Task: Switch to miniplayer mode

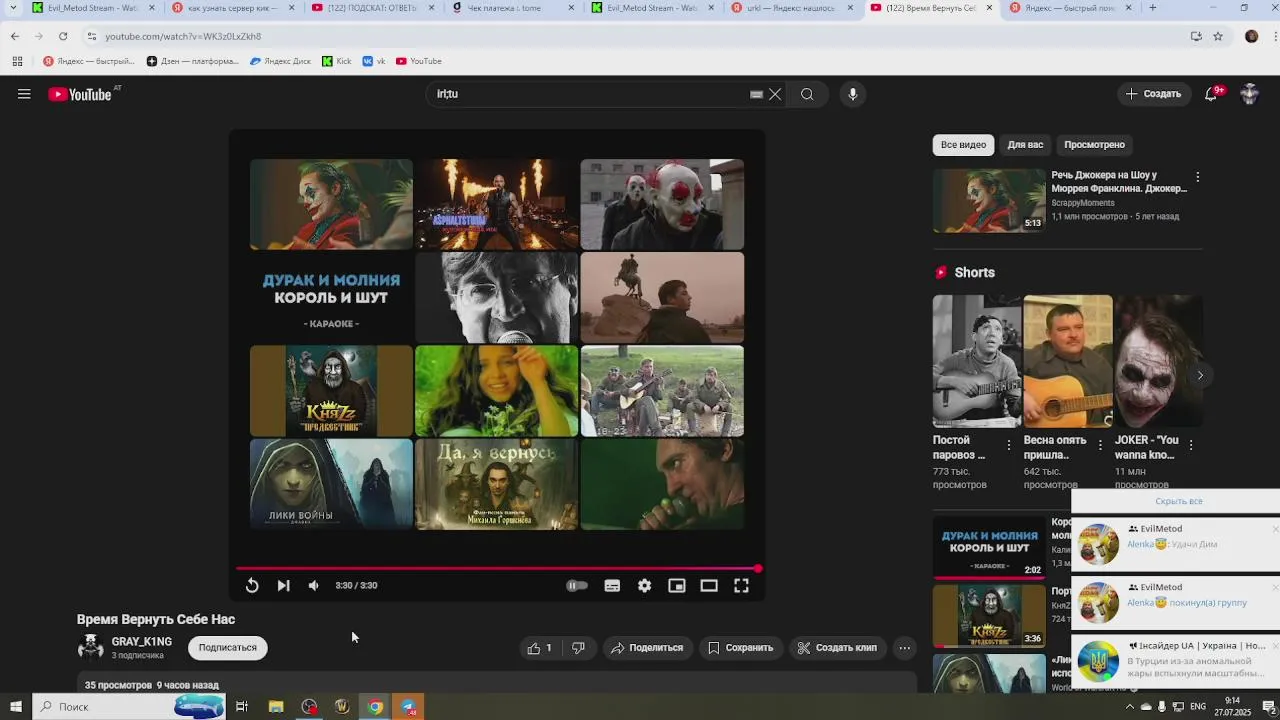Action: (677, 586)
